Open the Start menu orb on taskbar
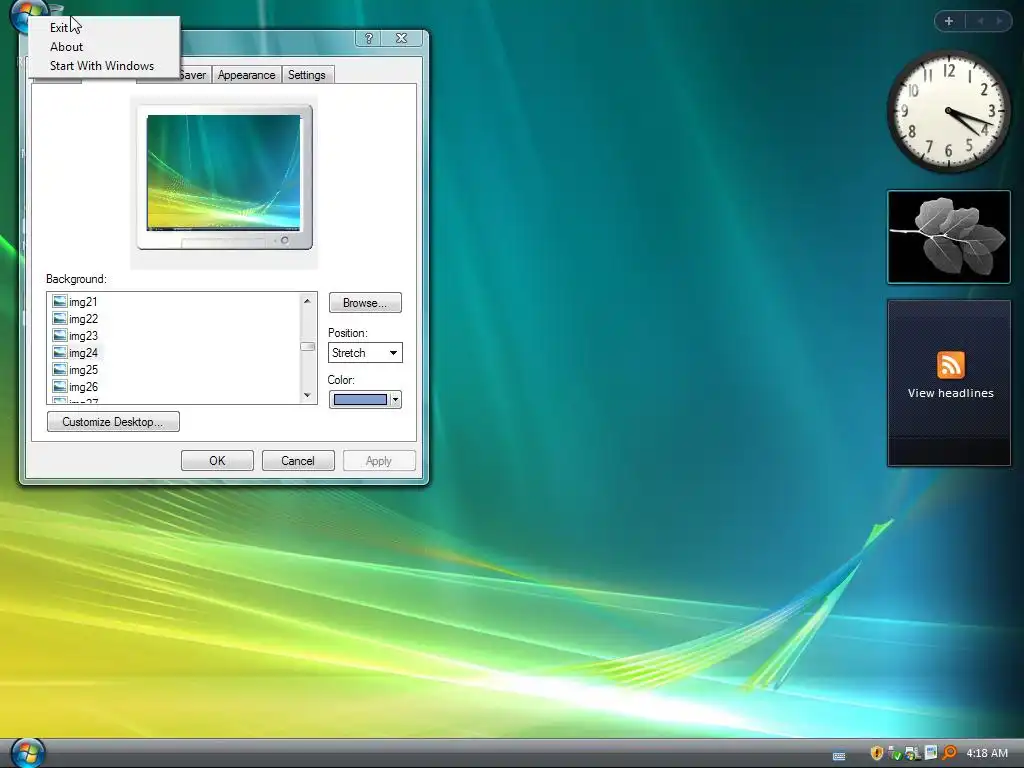This screenshot has height=768, width=1024. [27, 752]
